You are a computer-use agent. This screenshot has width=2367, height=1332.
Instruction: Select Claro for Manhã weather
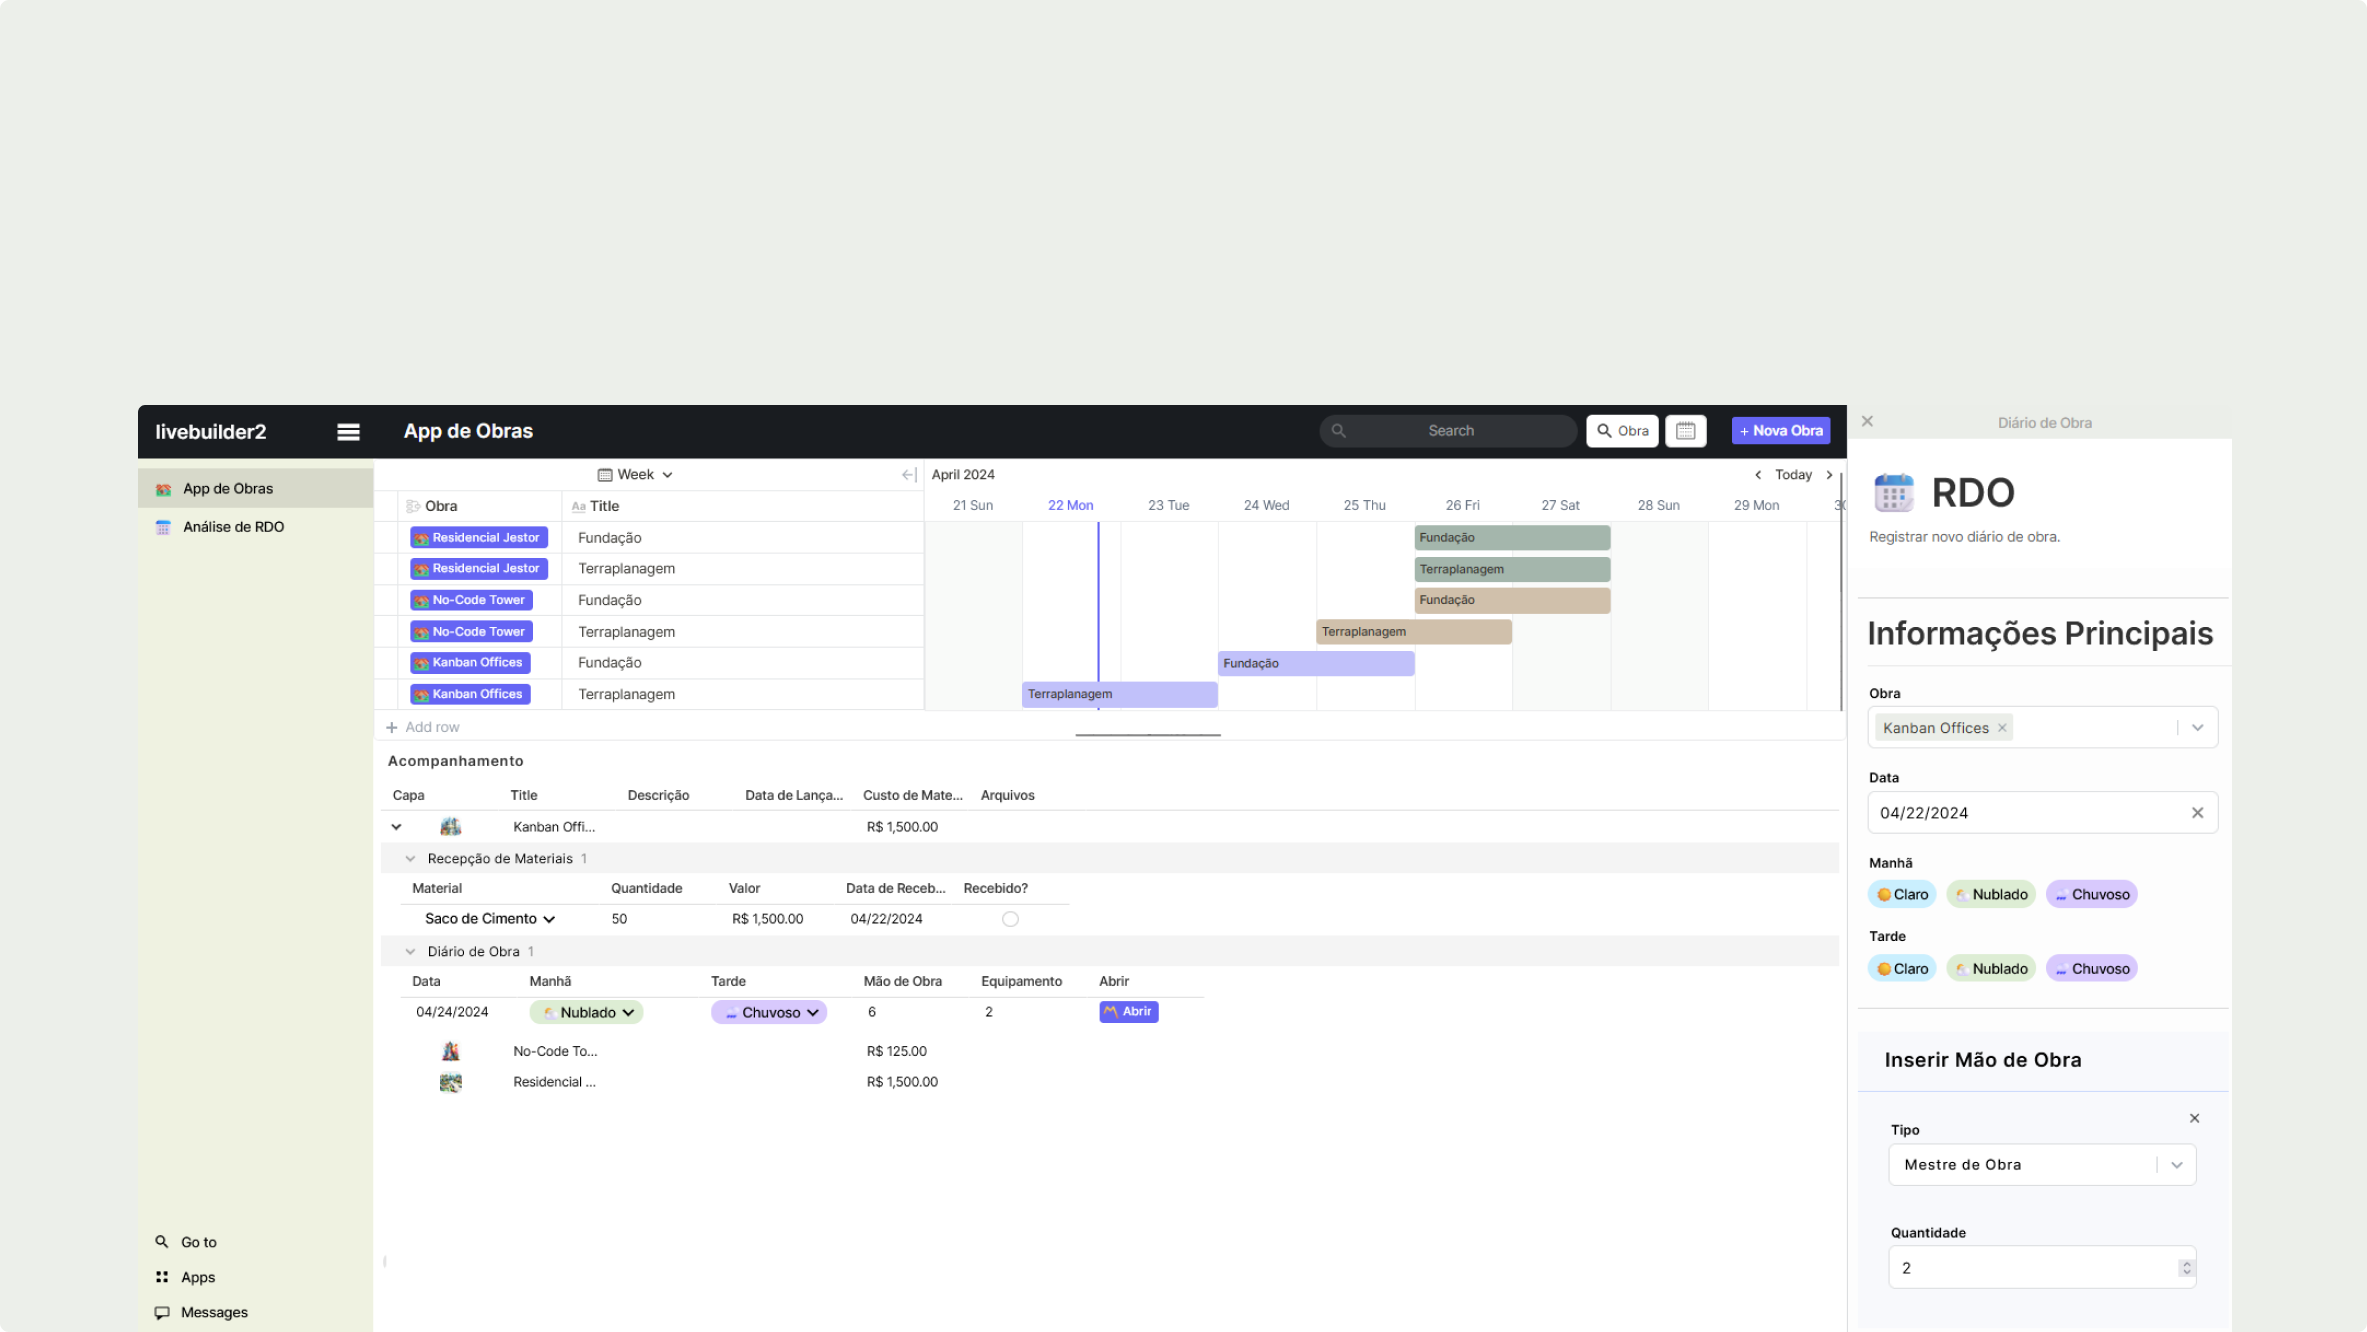point(1902,895)
